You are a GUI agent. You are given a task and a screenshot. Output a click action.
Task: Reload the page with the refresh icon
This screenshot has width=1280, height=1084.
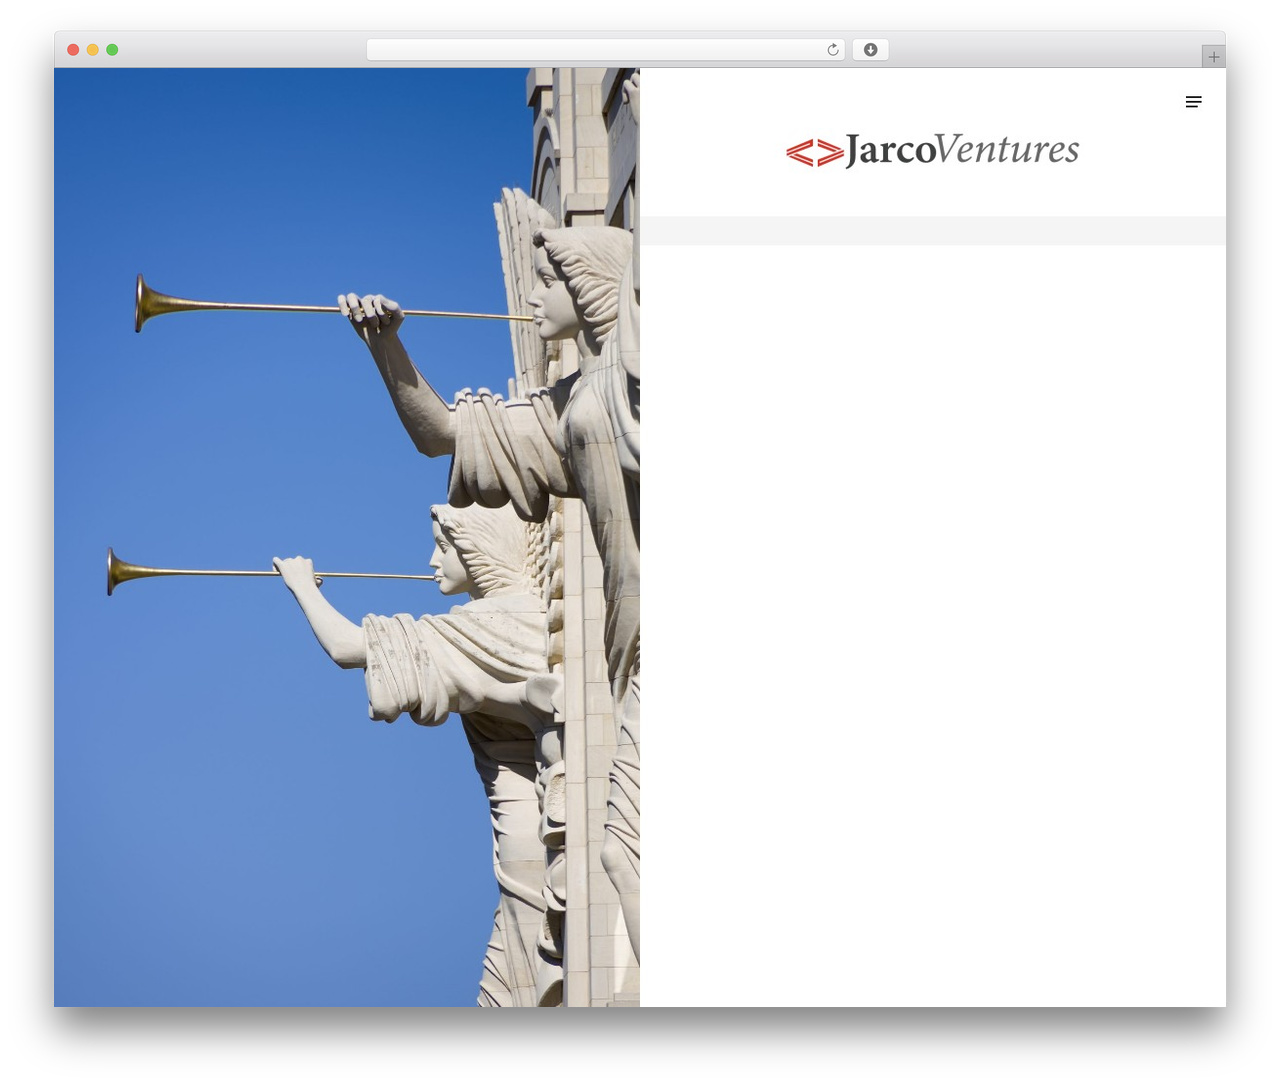point(832,50)
